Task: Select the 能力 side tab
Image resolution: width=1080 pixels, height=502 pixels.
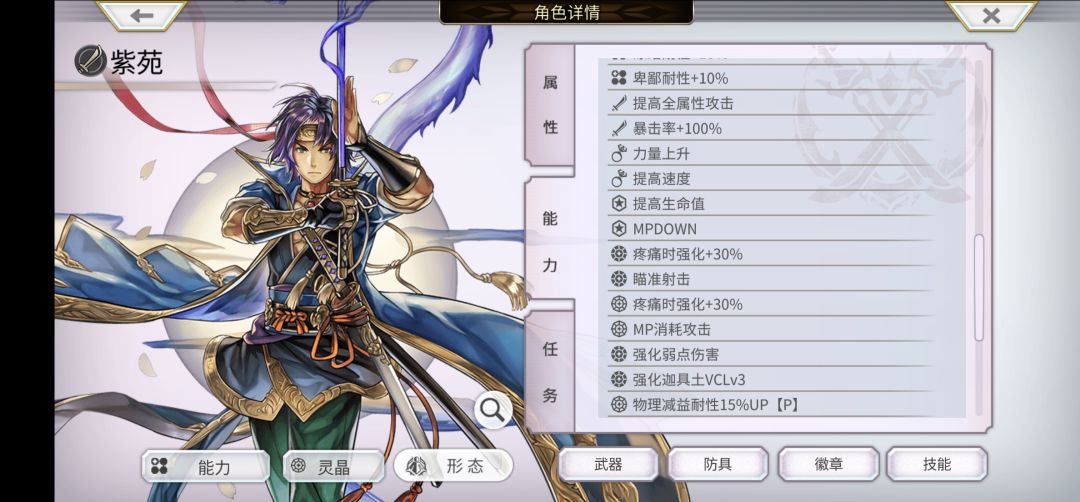Action: [550, 241]
